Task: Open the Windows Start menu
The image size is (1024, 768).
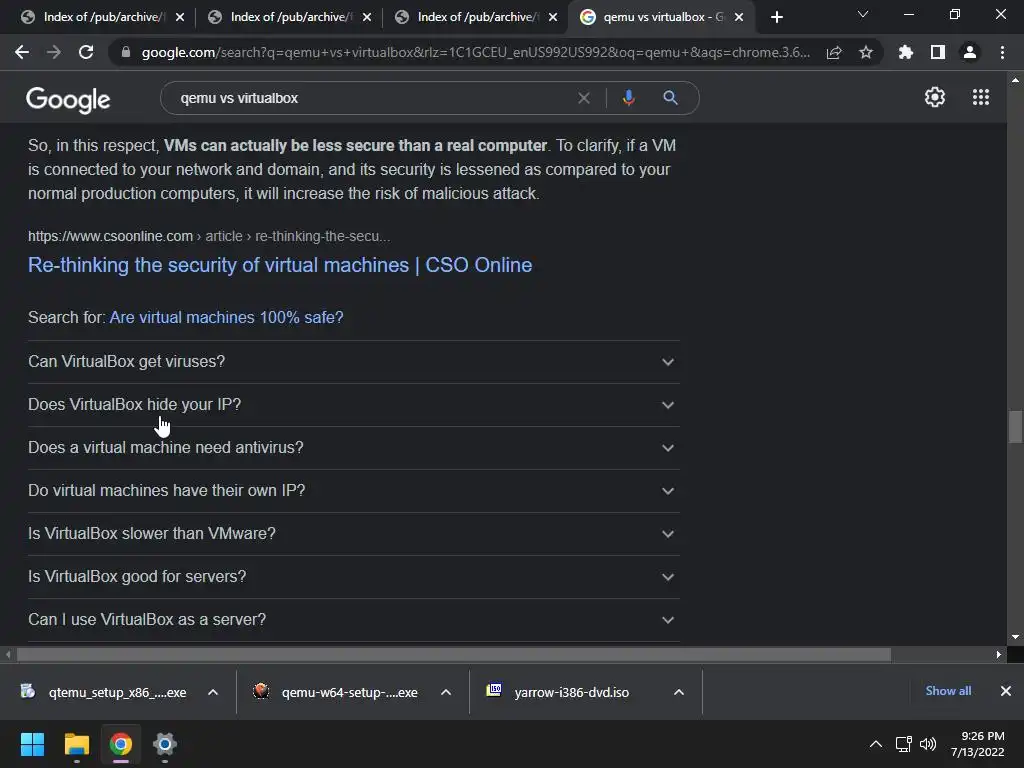Action: tap(32, 744)
